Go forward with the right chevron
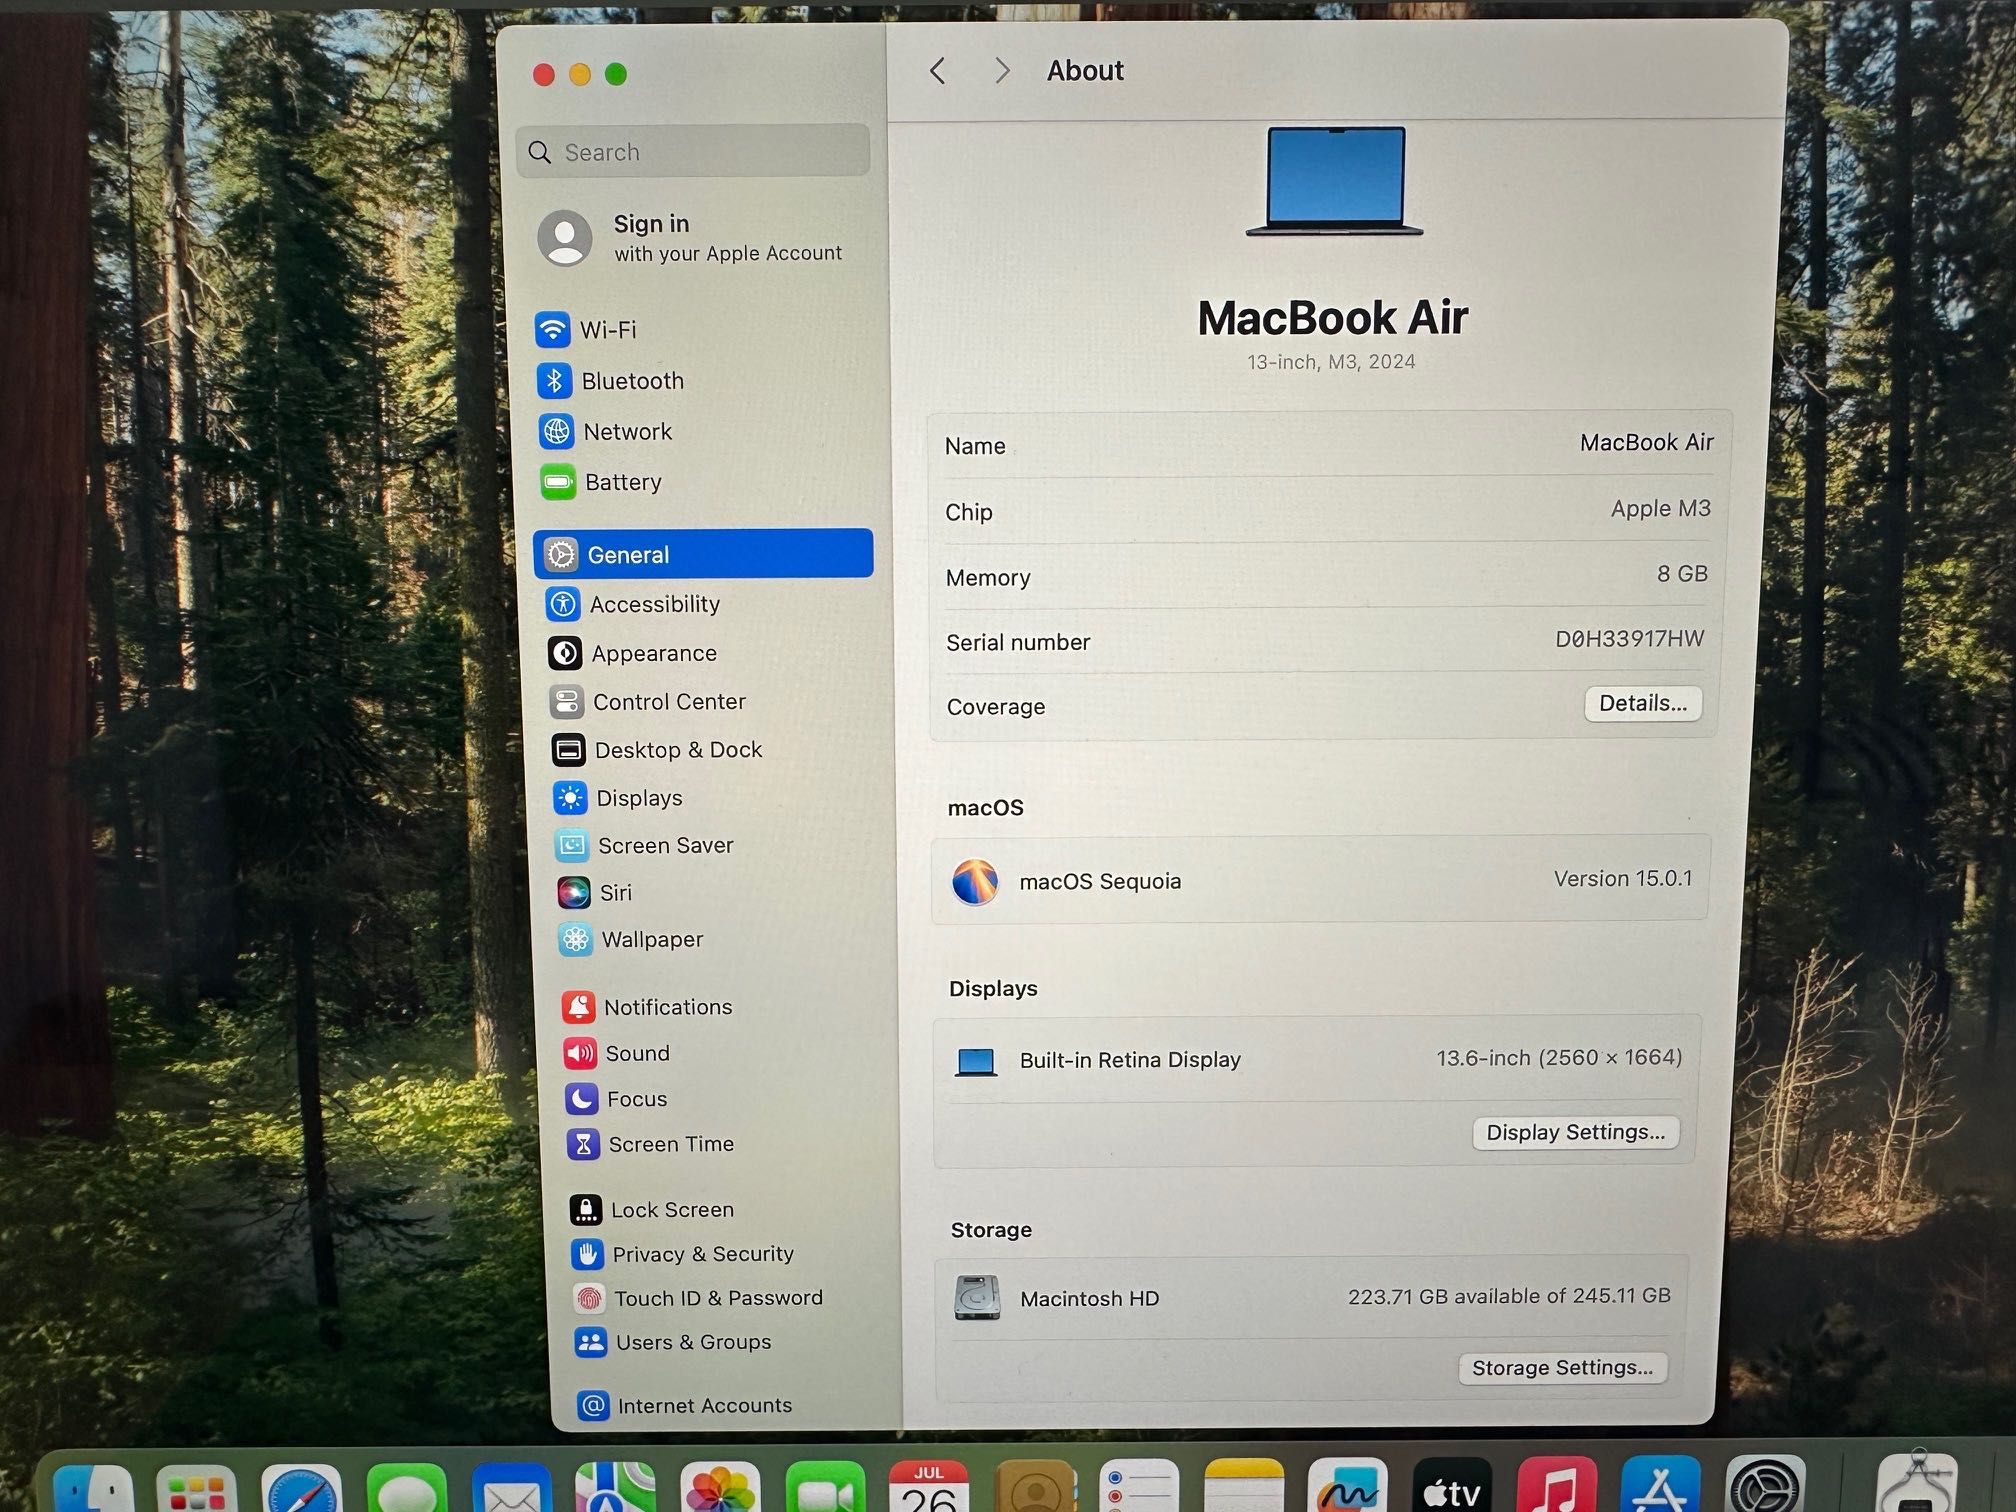Image resolution: width=2016 pixels, height=1512 pixels. point(1002,71)
